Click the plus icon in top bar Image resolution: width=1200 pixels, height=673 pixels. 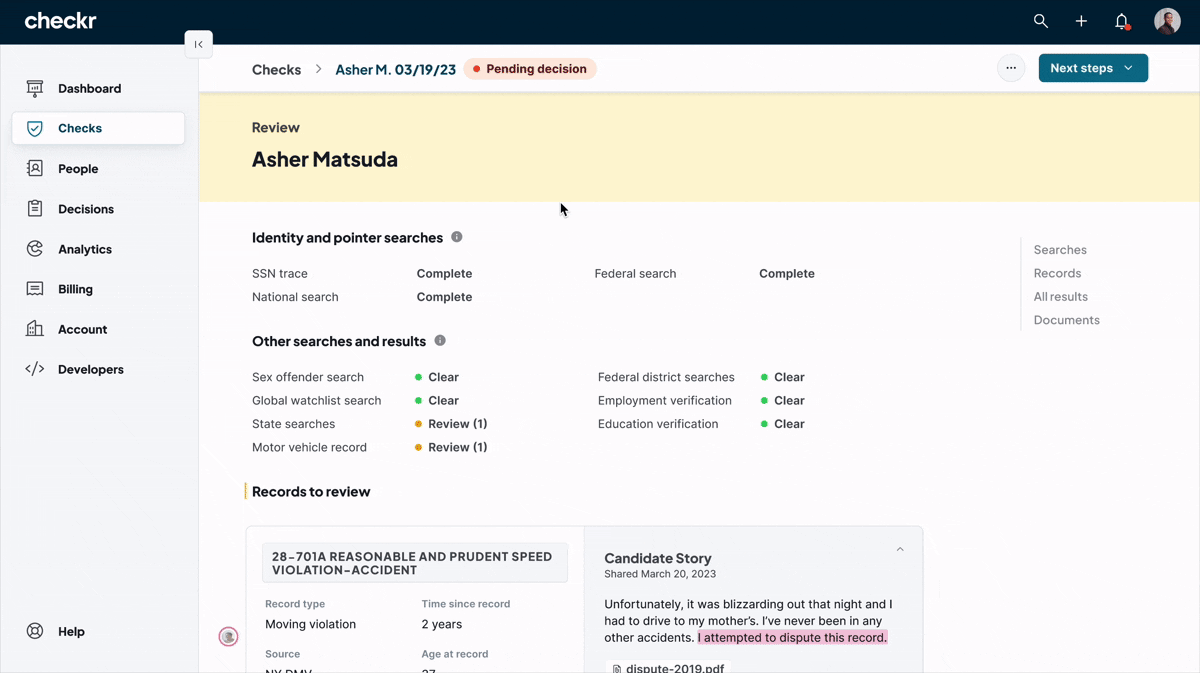coord(1081,21)
